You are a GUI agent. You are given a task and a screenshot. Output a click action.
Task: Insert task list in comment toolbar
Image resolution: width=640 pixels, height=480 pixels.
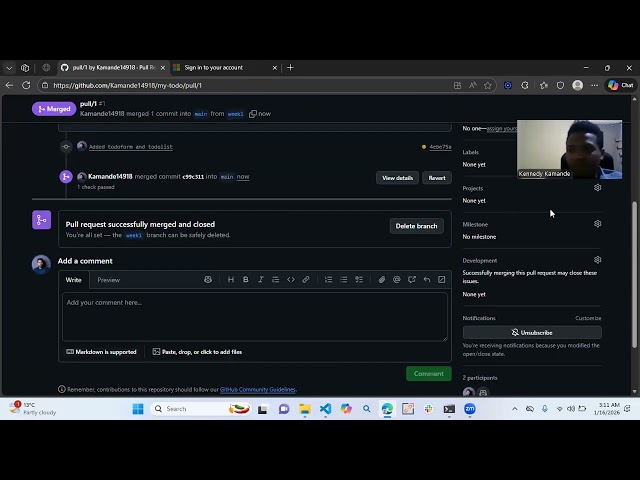click(359, 280)
